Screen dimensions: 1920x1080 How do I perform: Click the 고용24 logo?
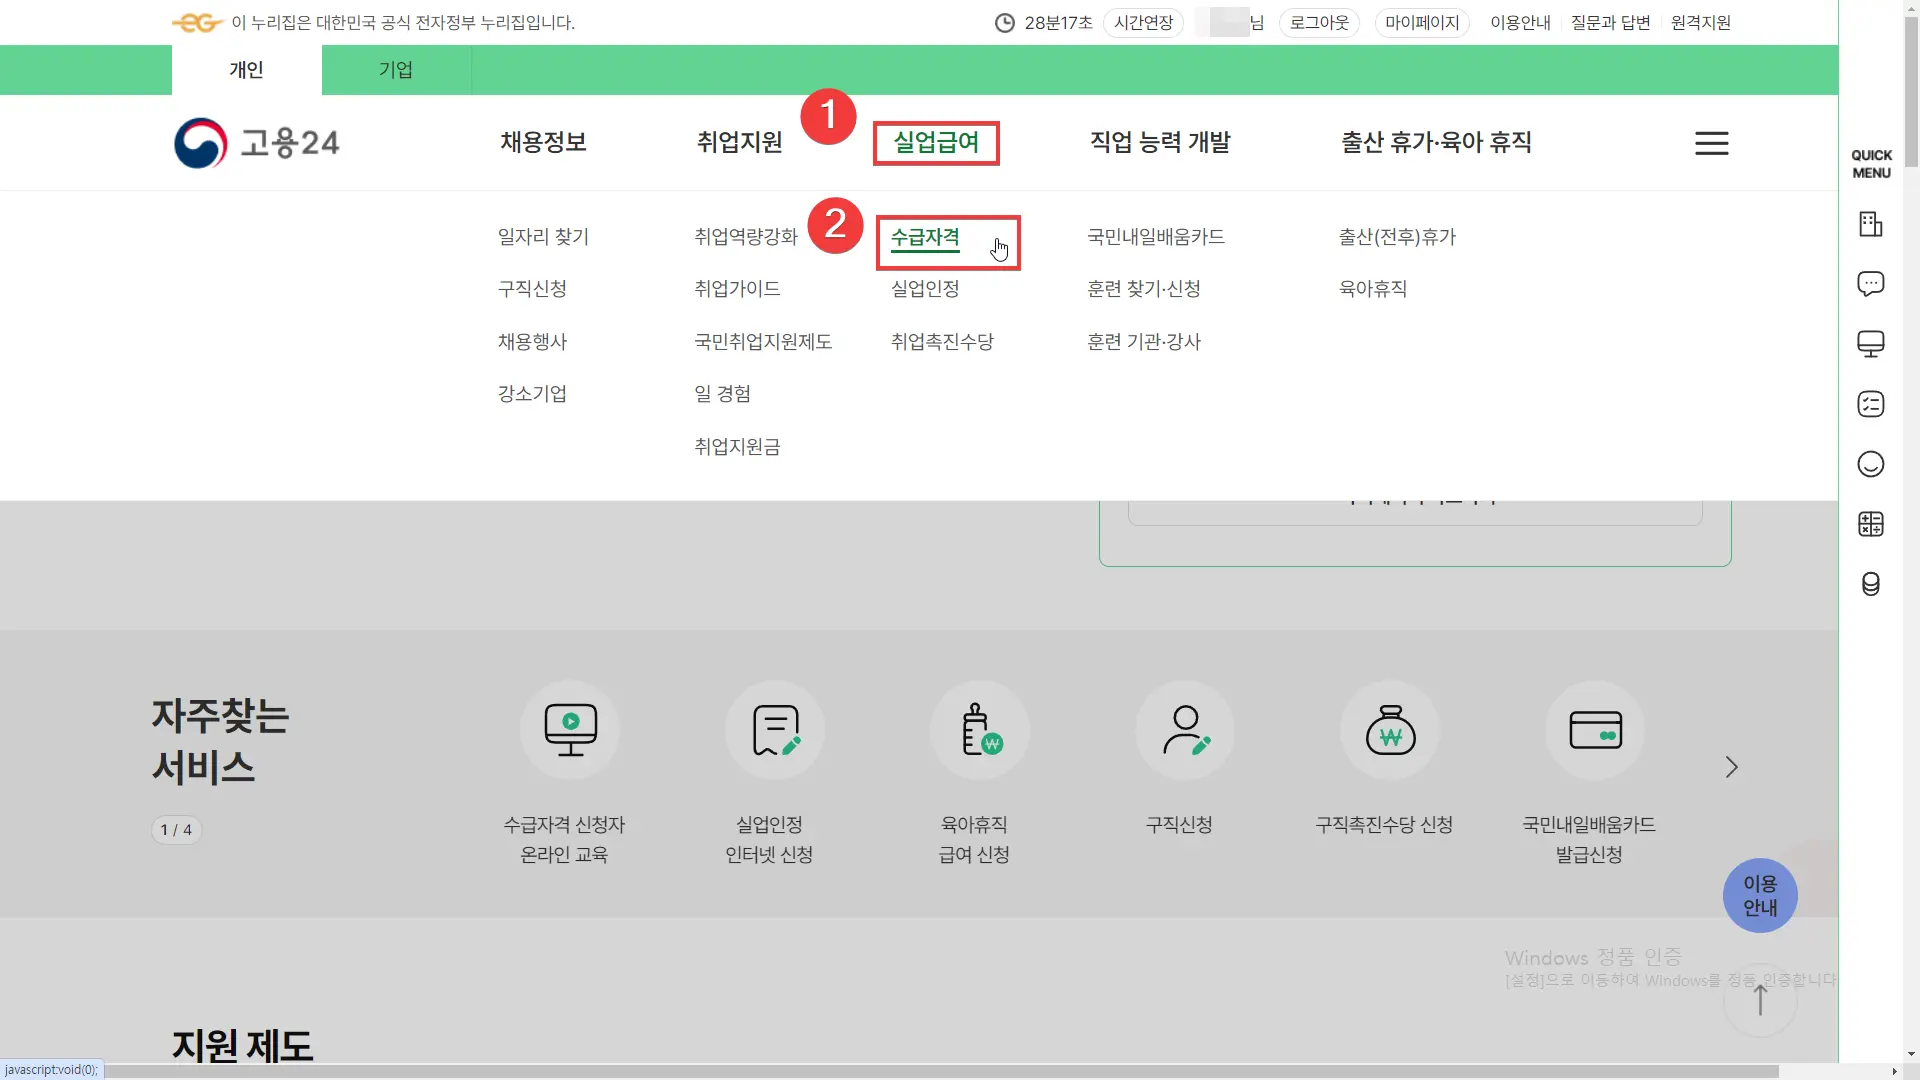(257, 143)
